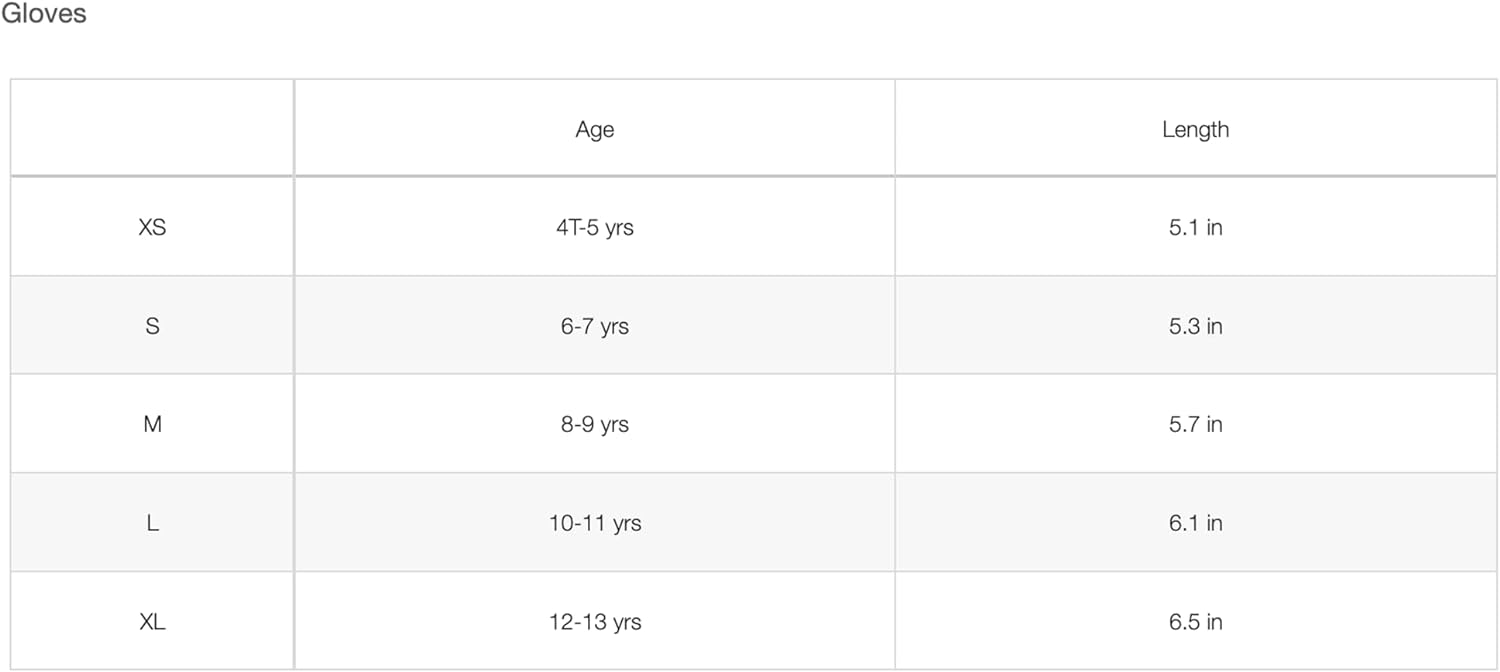
Task: Click the S size row label
Action: tap(152, 326)
